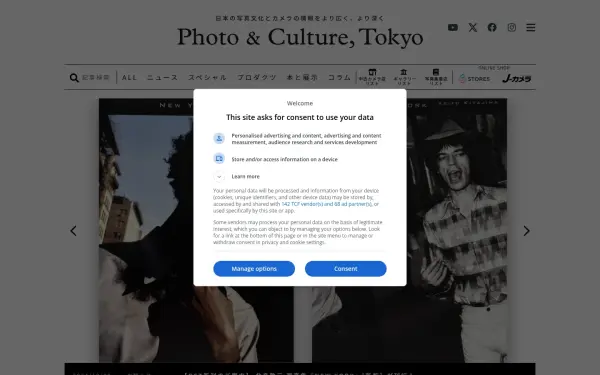Go to previous carousel slide arrow
This screenshot has width=600, height=375.
(x=73, y=231)
